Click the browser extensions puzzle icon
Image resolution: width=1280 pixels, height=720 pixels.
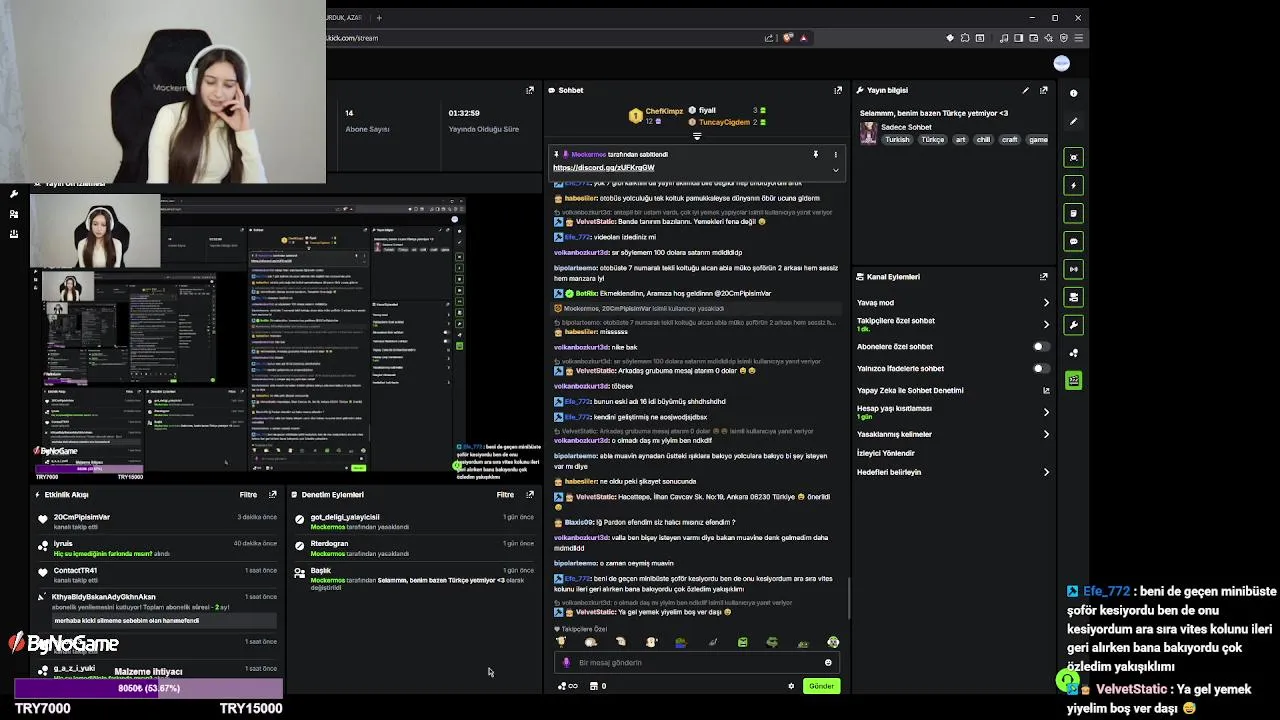point(964,38)
